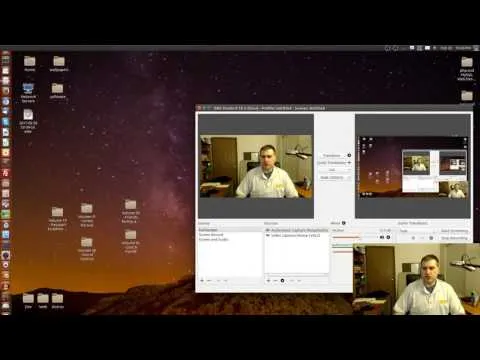
Task: Move the selected source down
Action: click(299, 281)
